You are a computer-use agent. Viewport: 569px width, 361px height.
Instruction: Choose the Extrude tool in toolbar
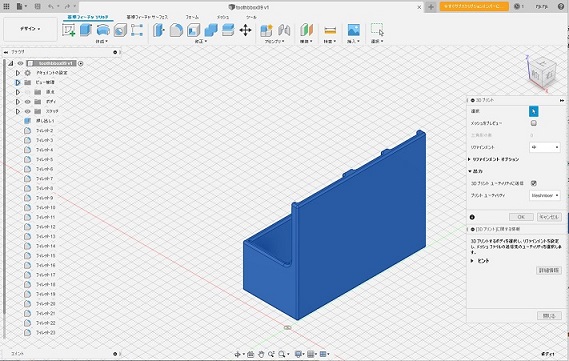tap(86, 30)
